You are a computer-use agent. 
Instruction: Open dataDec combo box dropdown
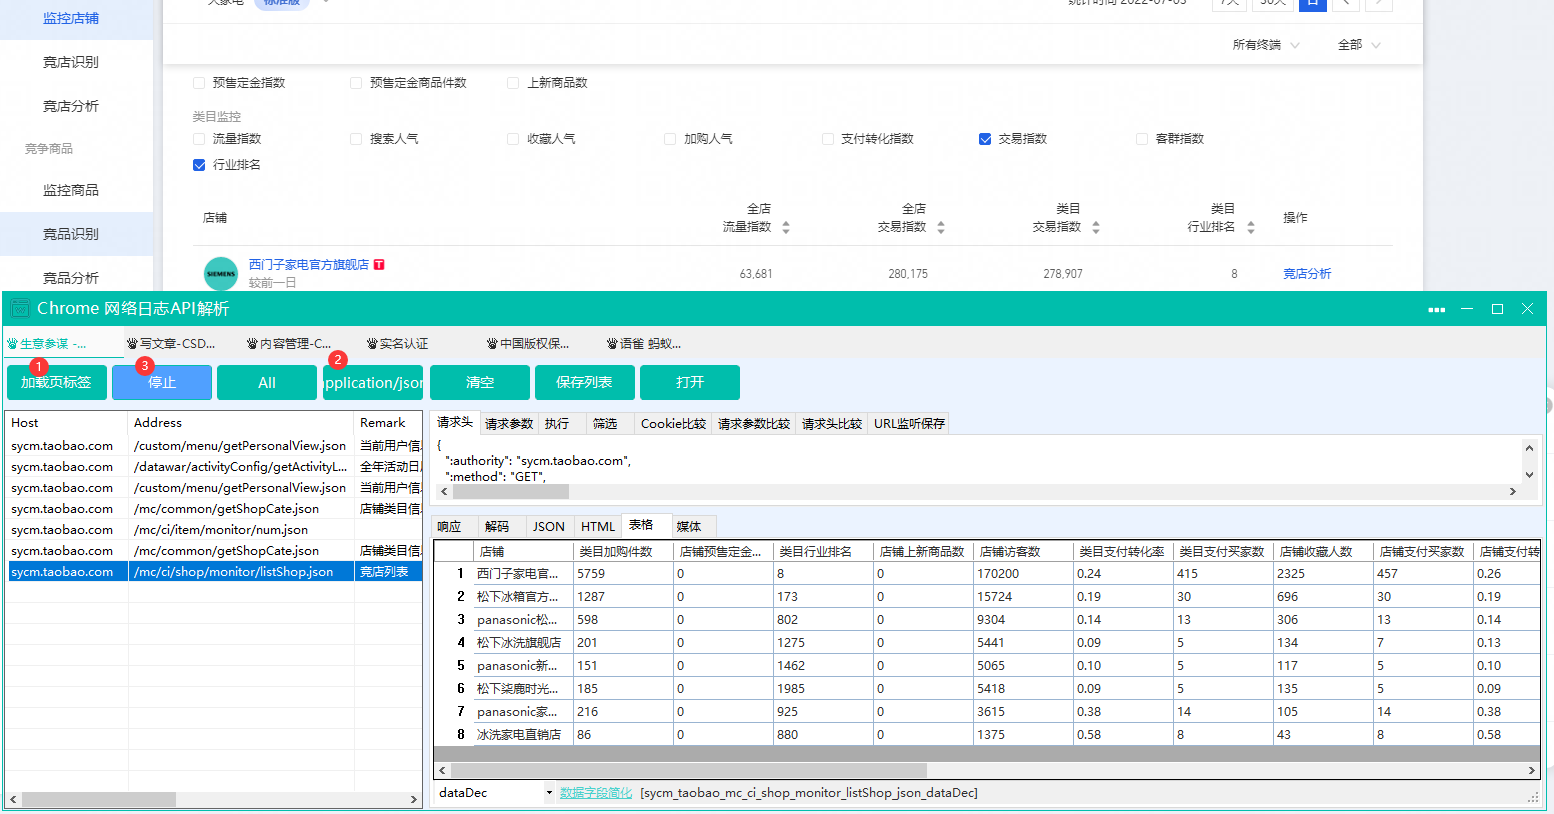coord(549,793)
